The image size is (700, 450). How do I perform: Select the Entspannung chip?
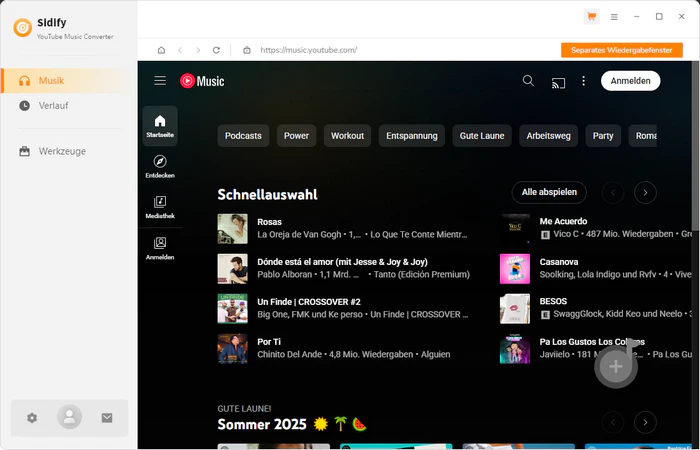pos(412,136)
